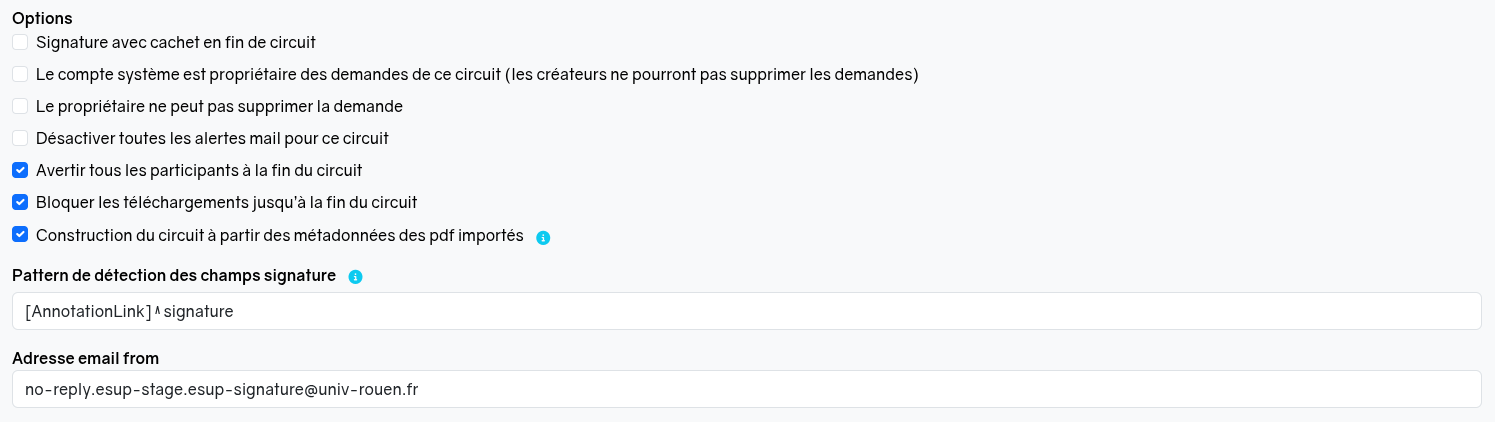Image resolution: width=1495 pixels, height=422 pixels.
Task: Click 'Pattern de détection des champs signature' label
Action: tap(174, 275)
